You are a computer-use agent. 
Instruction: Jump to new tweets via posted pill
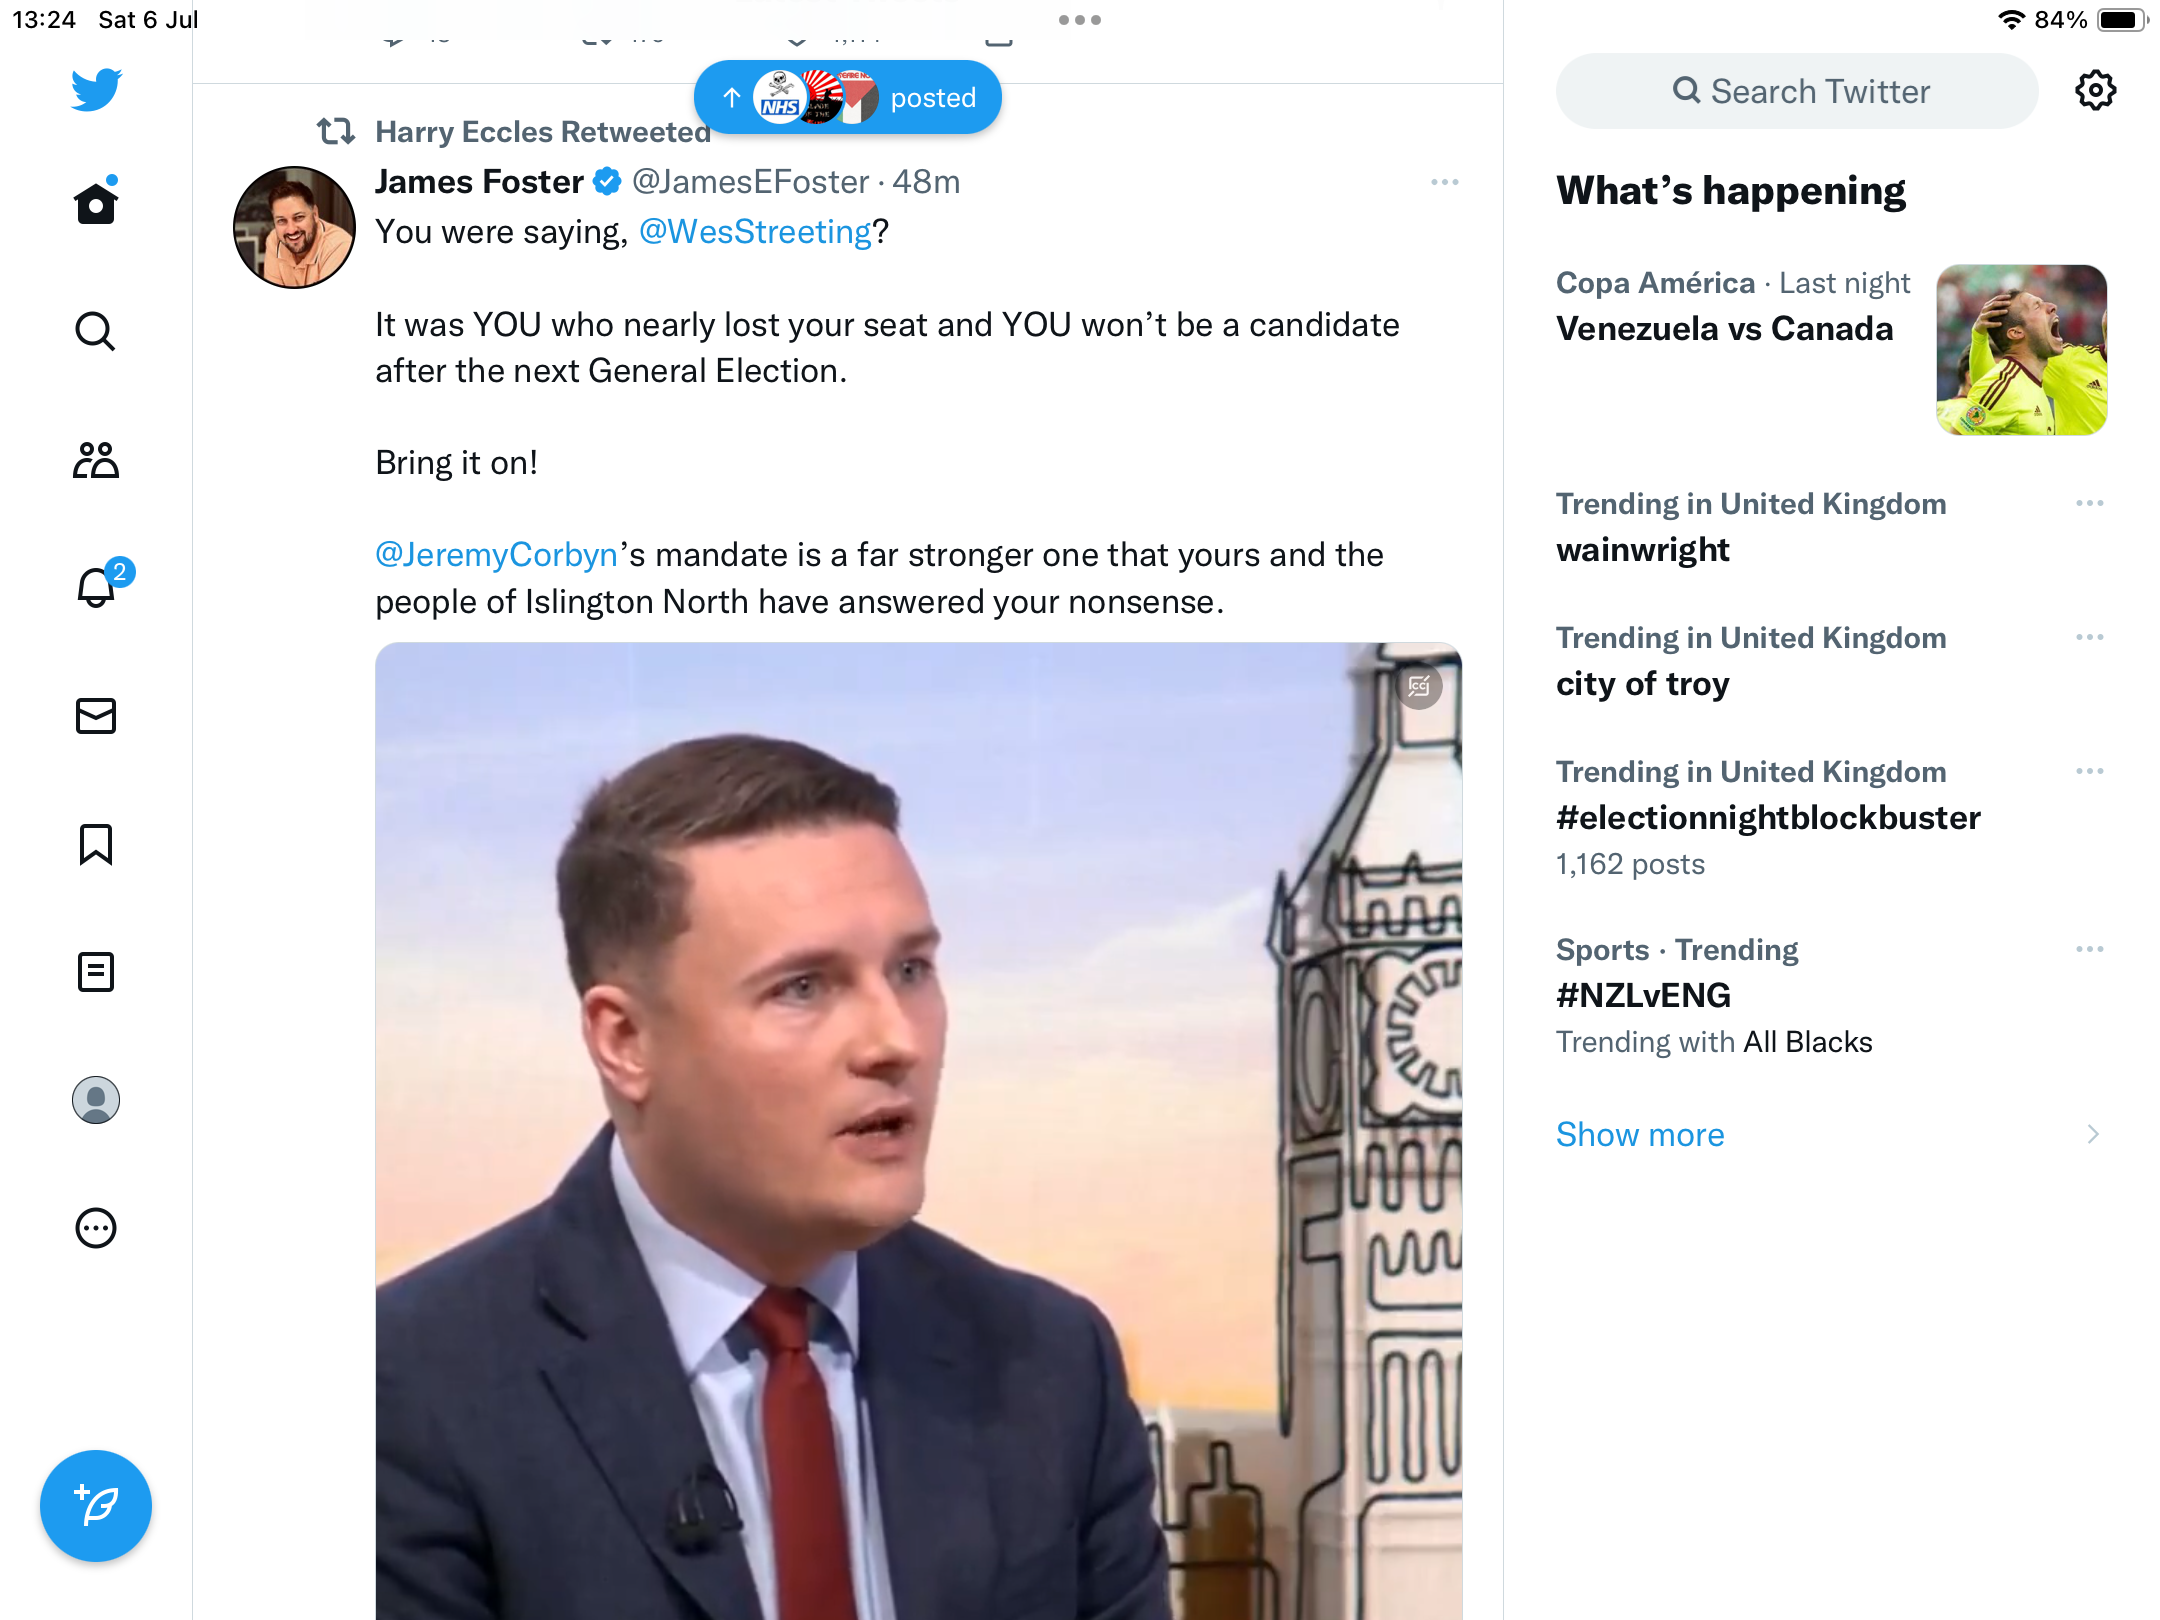(x=848, y=98)
